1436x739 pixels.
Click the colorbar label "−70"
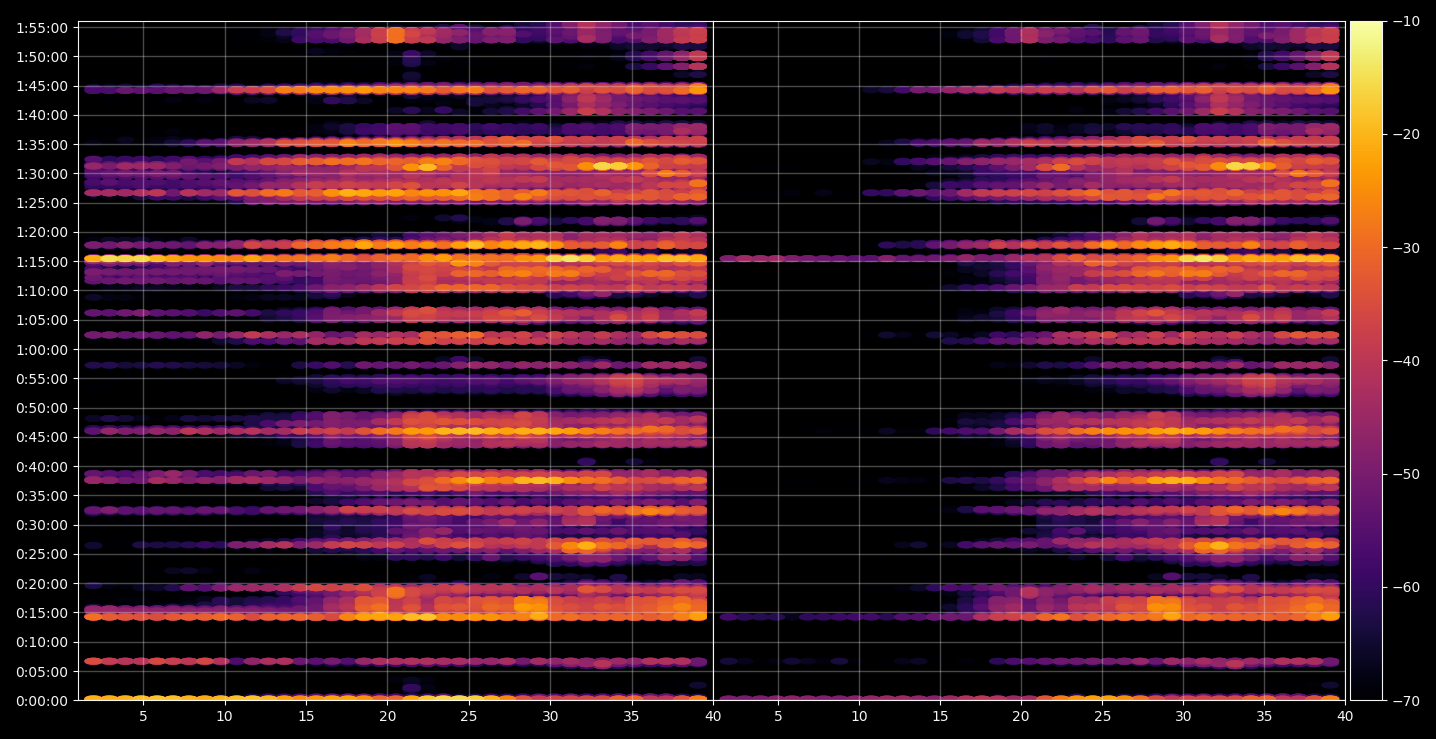[x=1405, y=701]
